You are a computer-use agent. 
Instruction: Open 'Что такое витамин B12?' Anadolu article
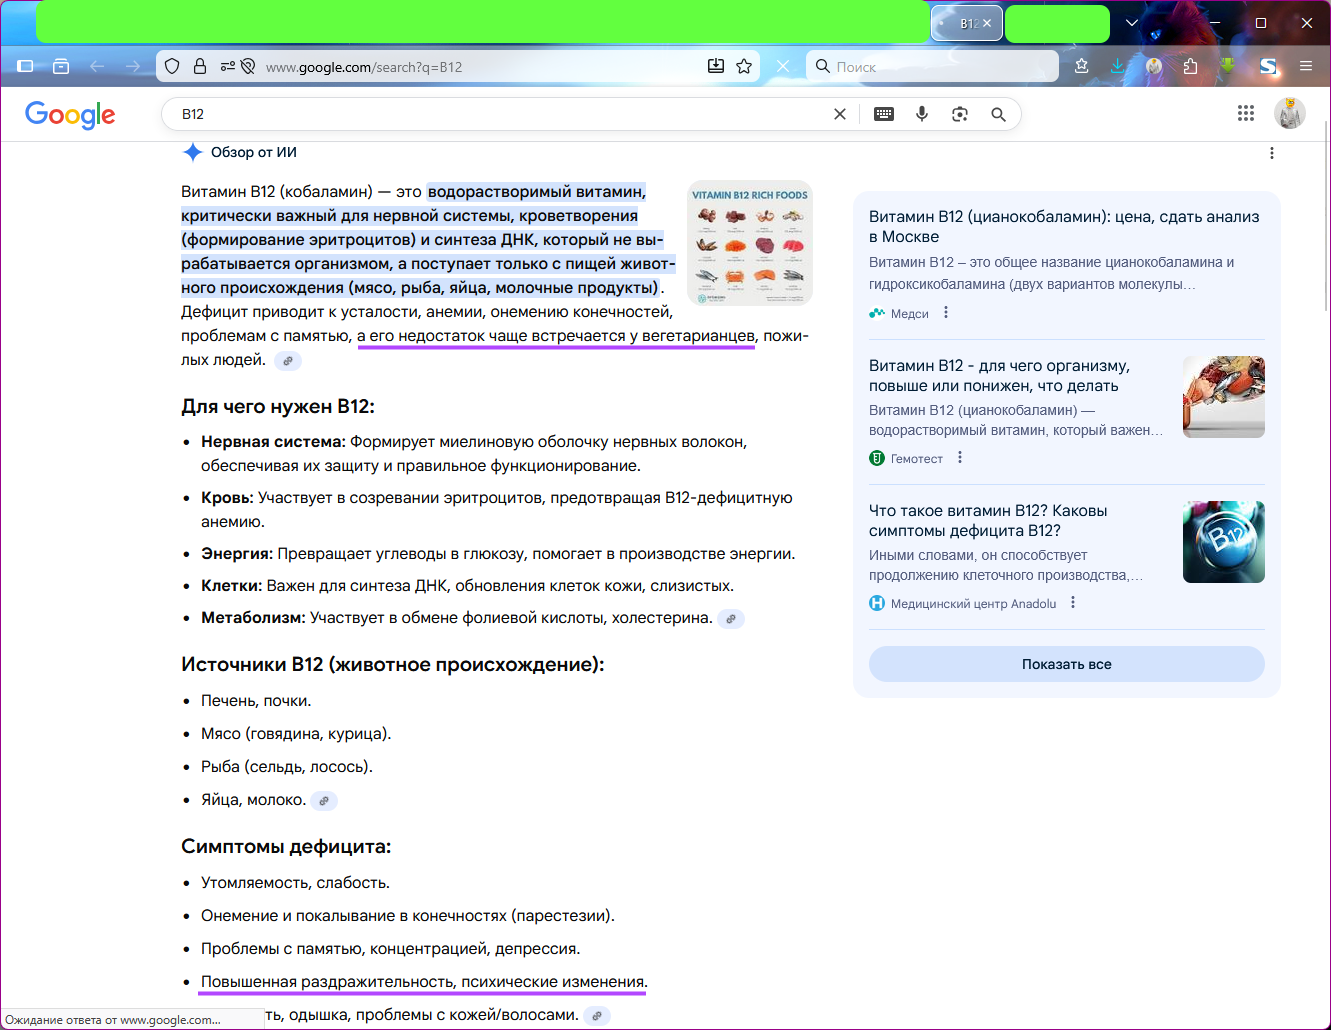988,521
